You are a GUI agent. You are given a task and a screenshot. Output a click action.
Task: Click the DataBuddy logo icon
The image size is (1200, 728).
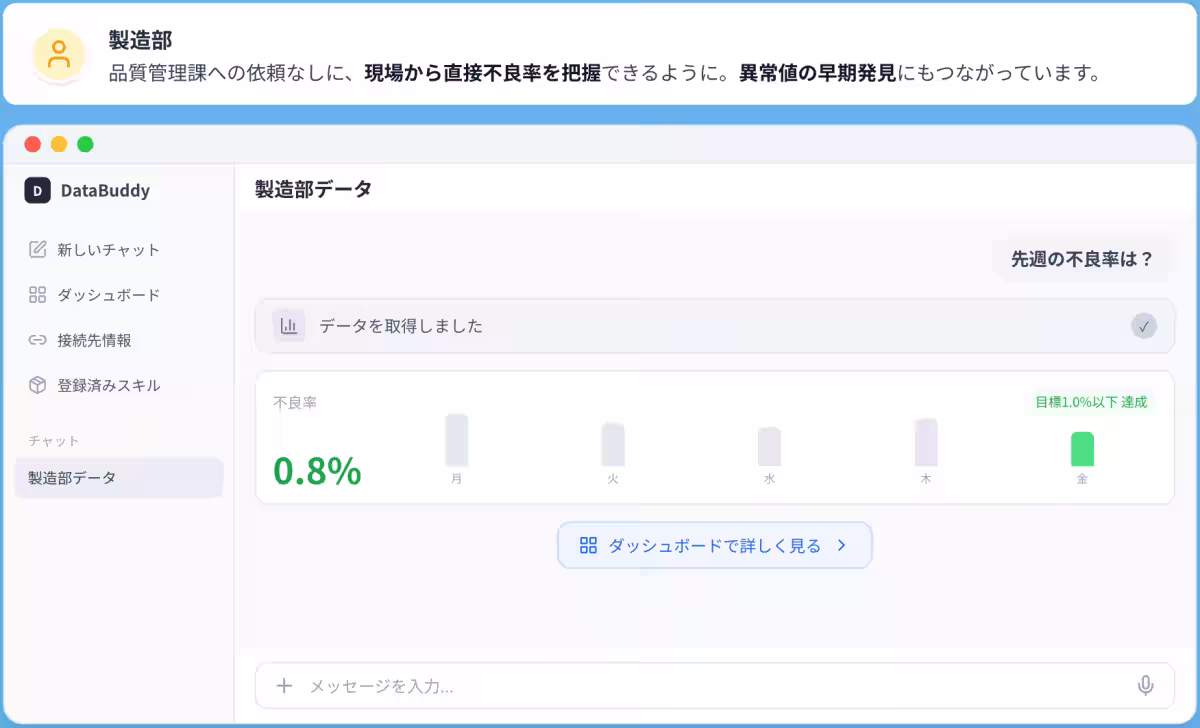tap(37, 190)
